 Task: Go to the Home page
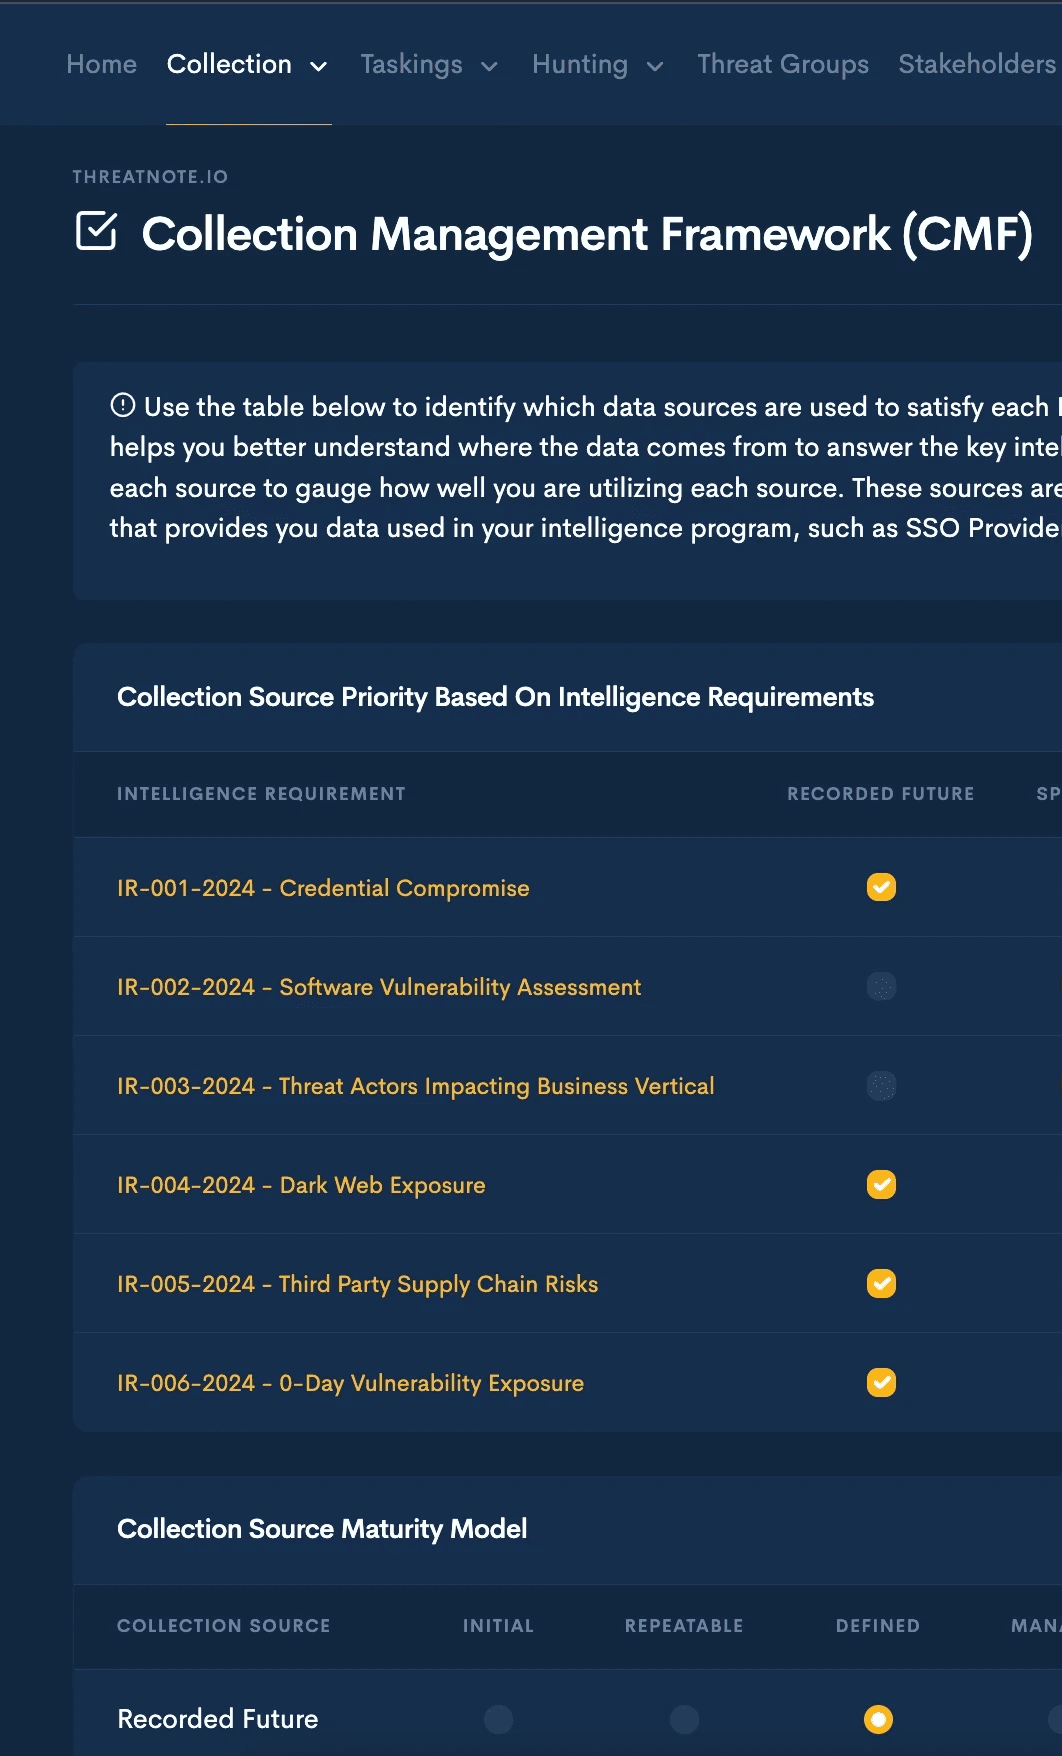[101, 64]
